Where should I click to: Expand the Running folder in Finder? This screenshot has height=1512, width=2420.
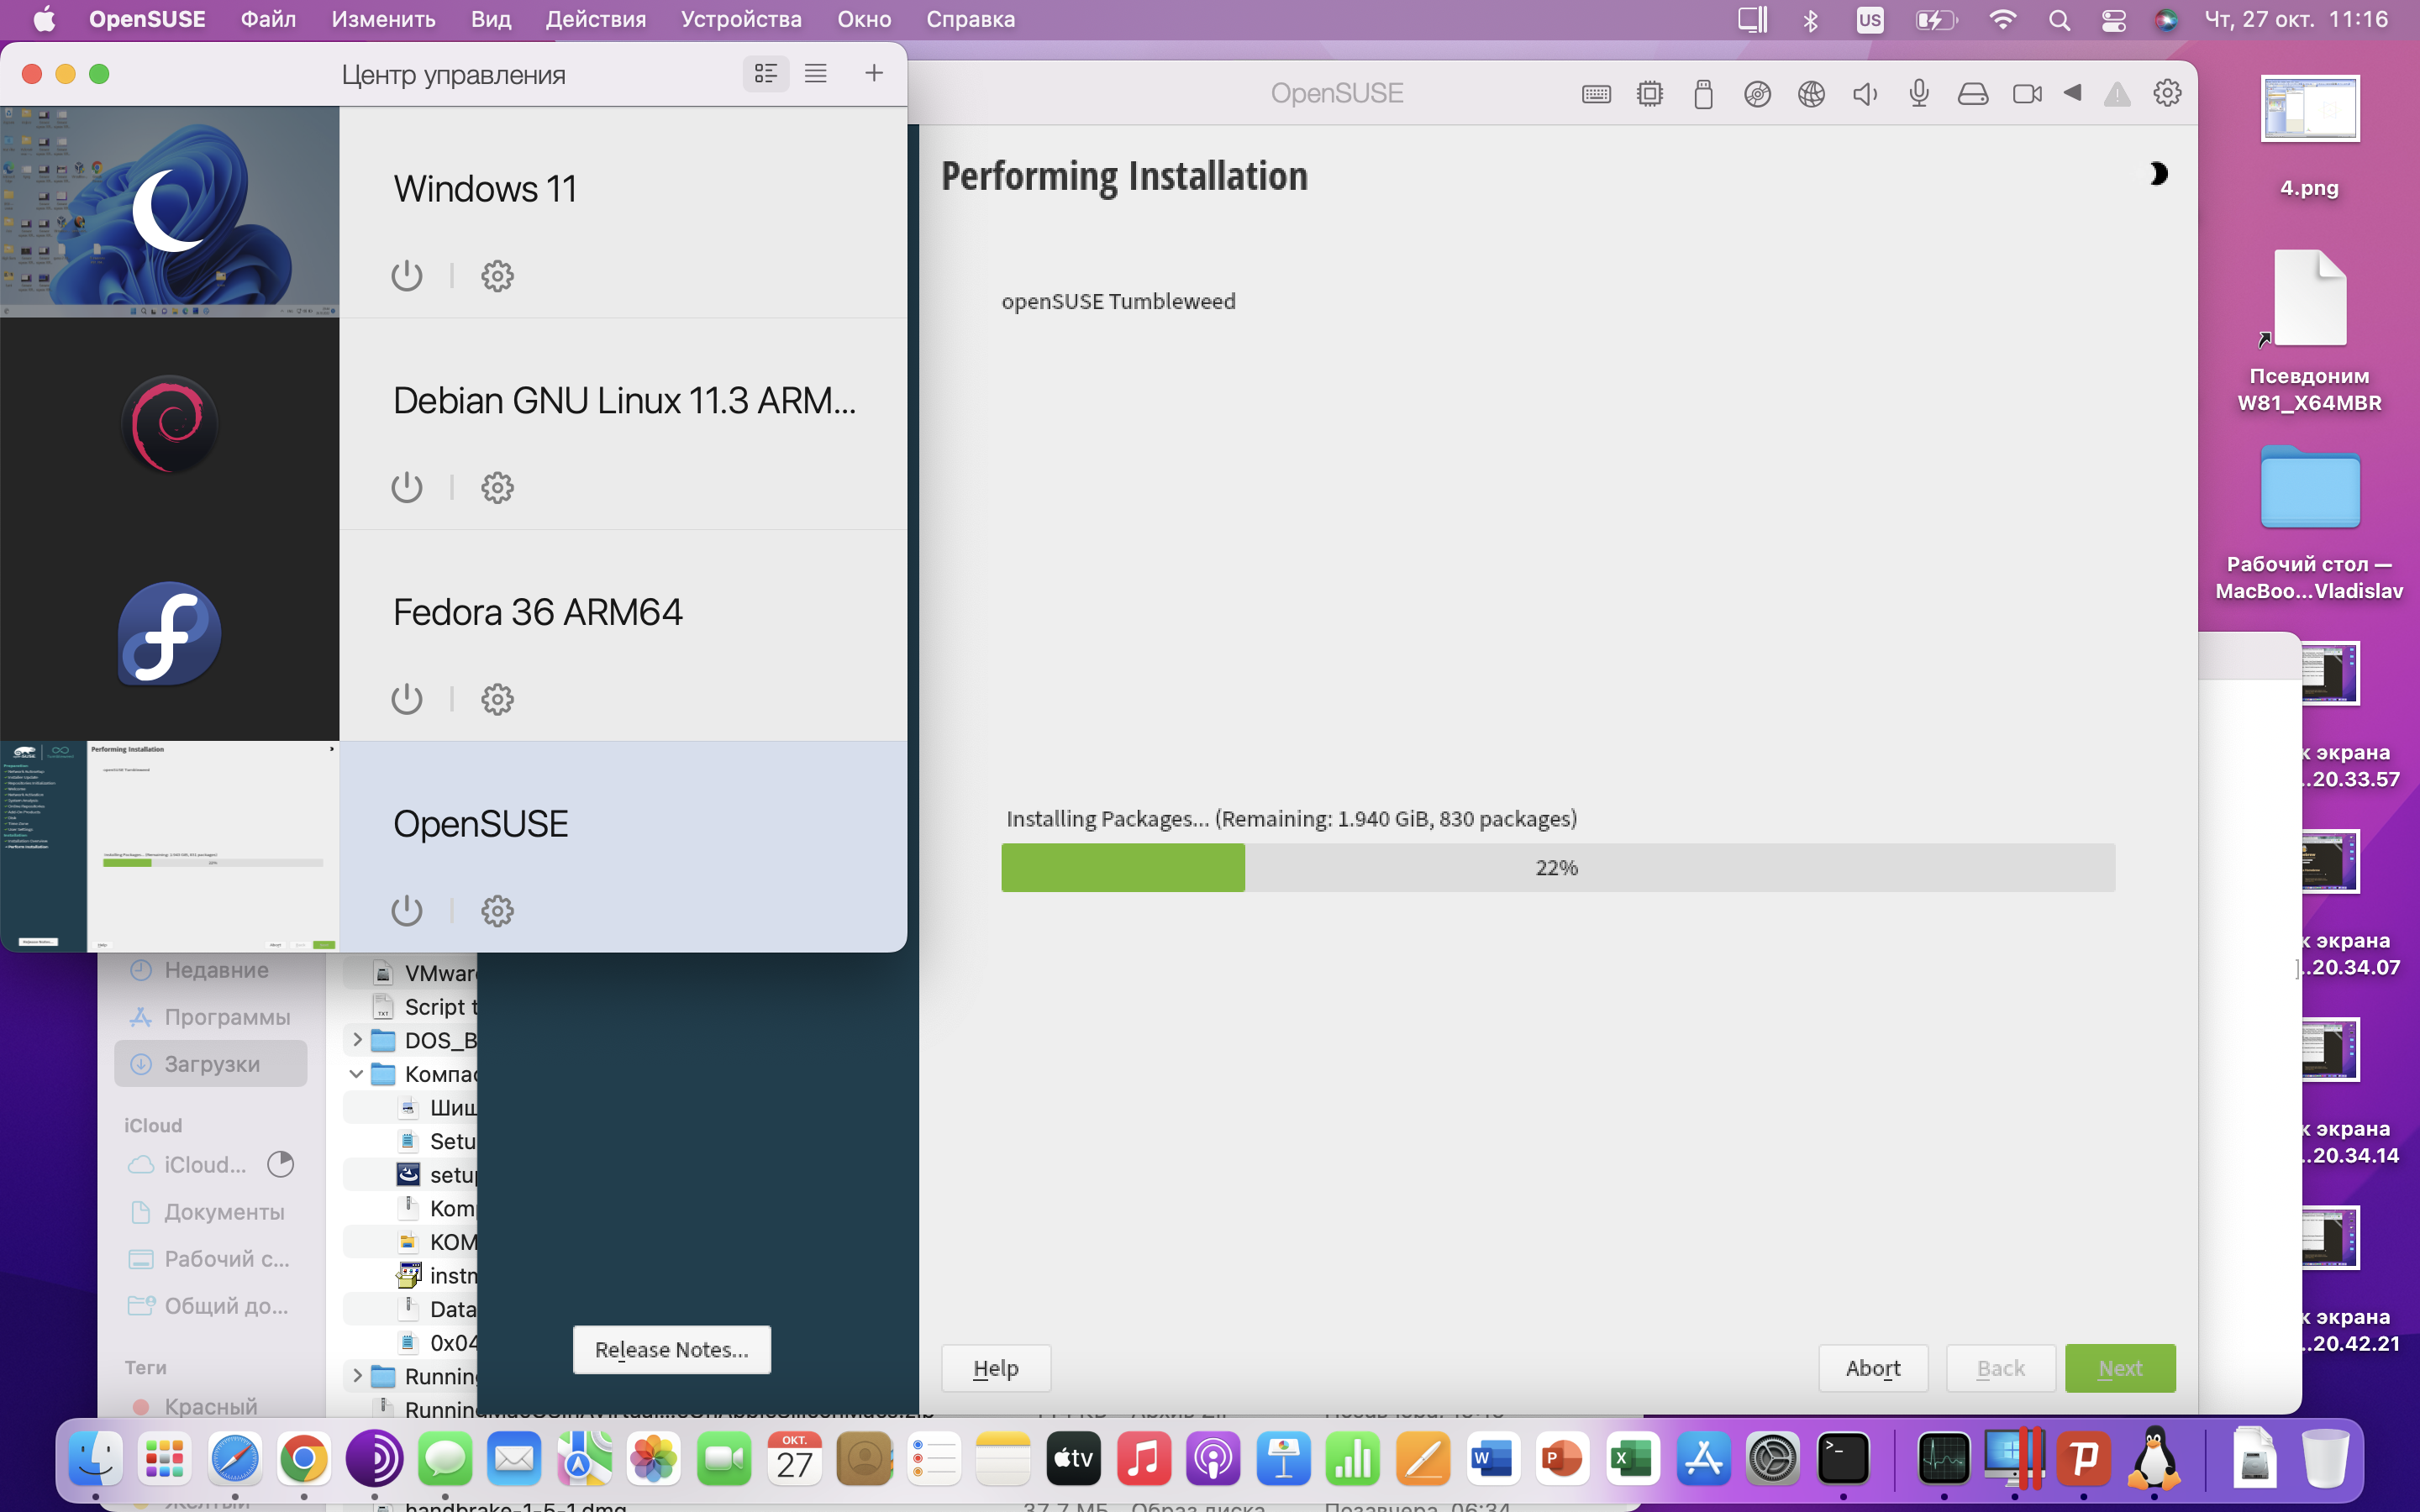tap(357, 1376)
